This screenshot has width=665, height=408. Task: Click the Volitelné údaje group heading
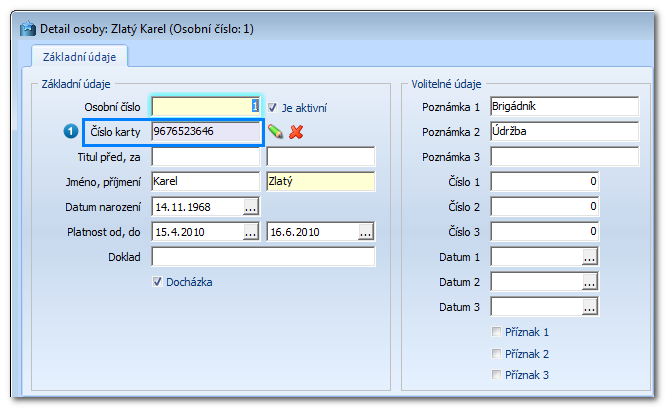click(x=446, y=84)
